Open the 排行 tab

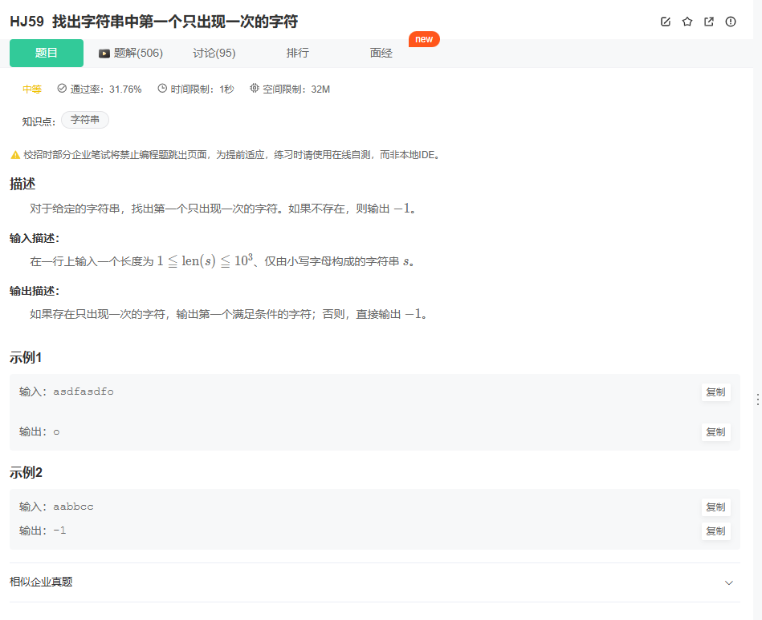point(297,53)
